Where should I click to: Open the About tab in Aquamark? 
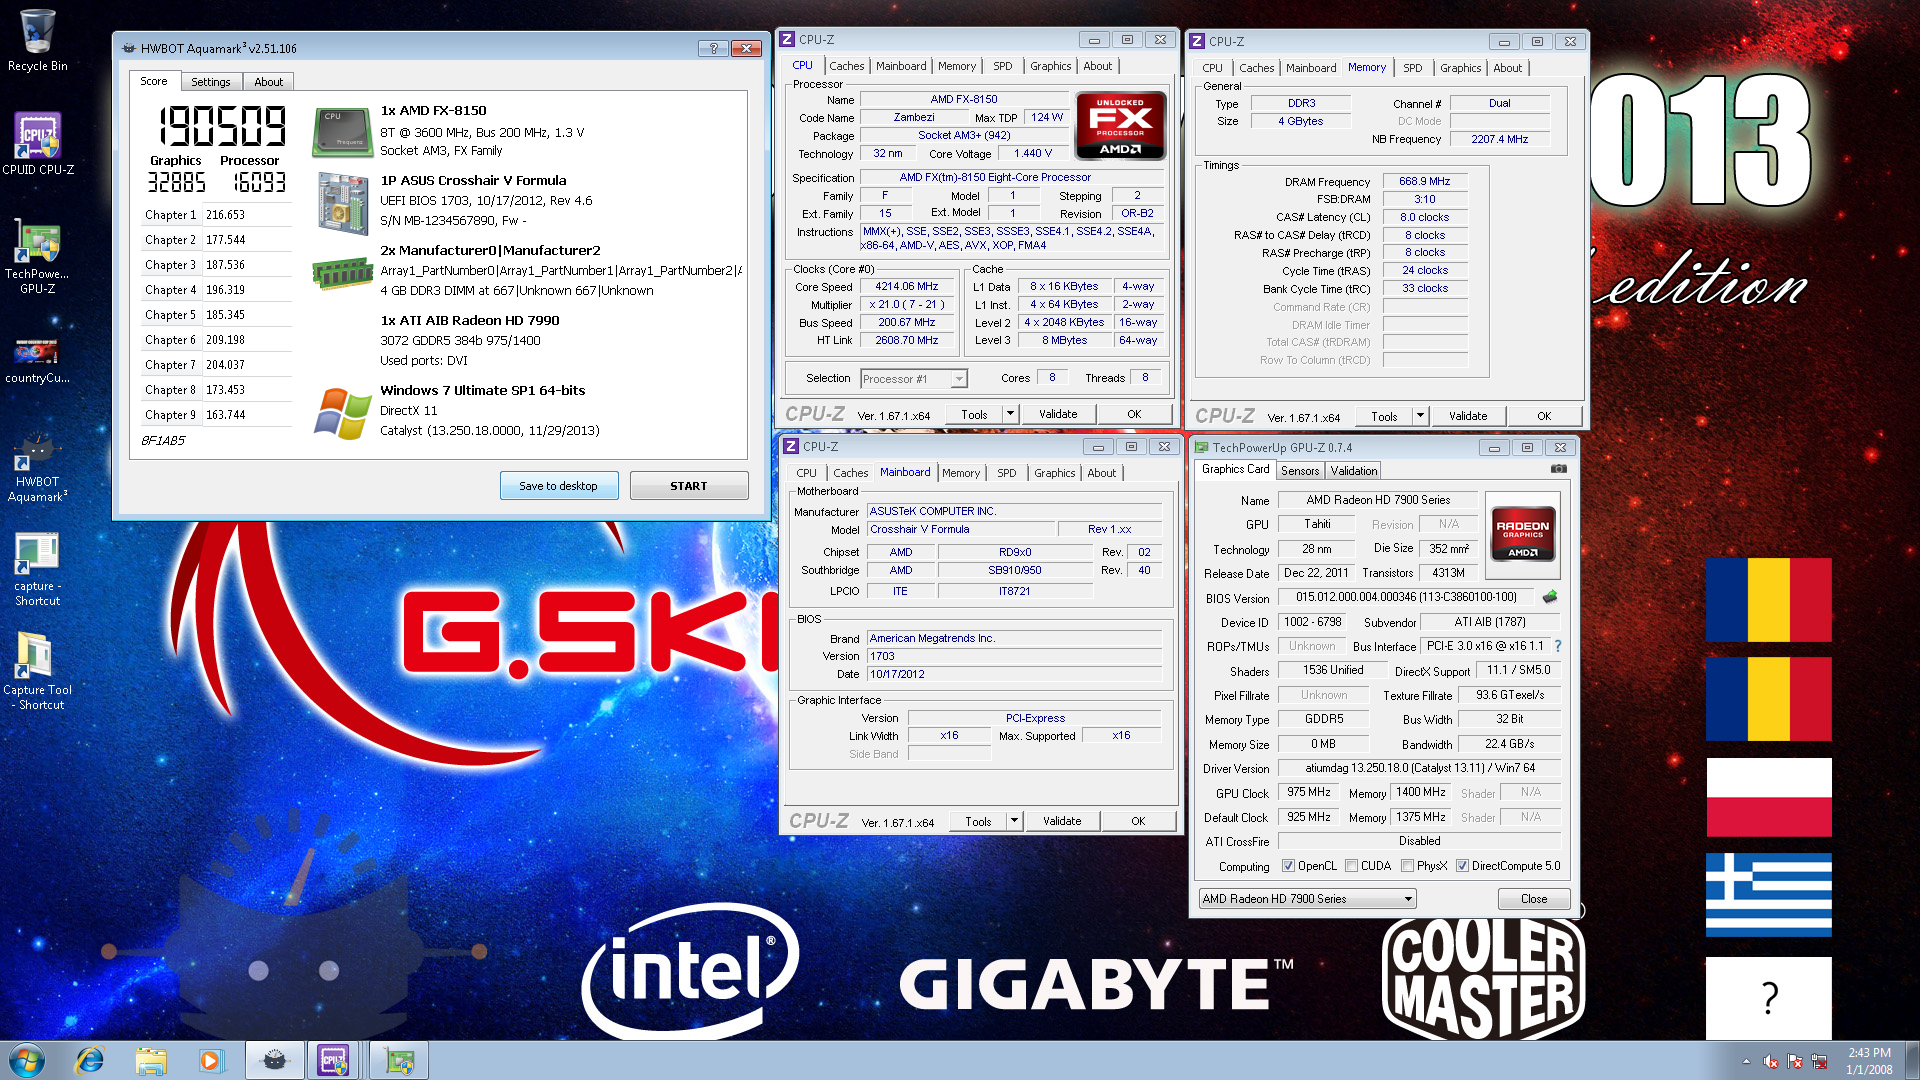point(268,82)
